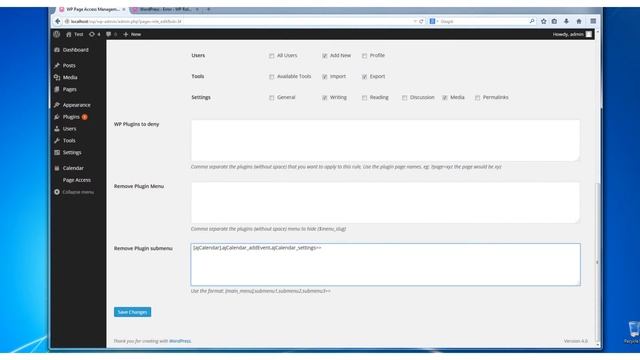Click the 'Remove Plugin Menu' field label
Image resolution: width=640 pixels, height=360 pixels.
tap(139, 186)
